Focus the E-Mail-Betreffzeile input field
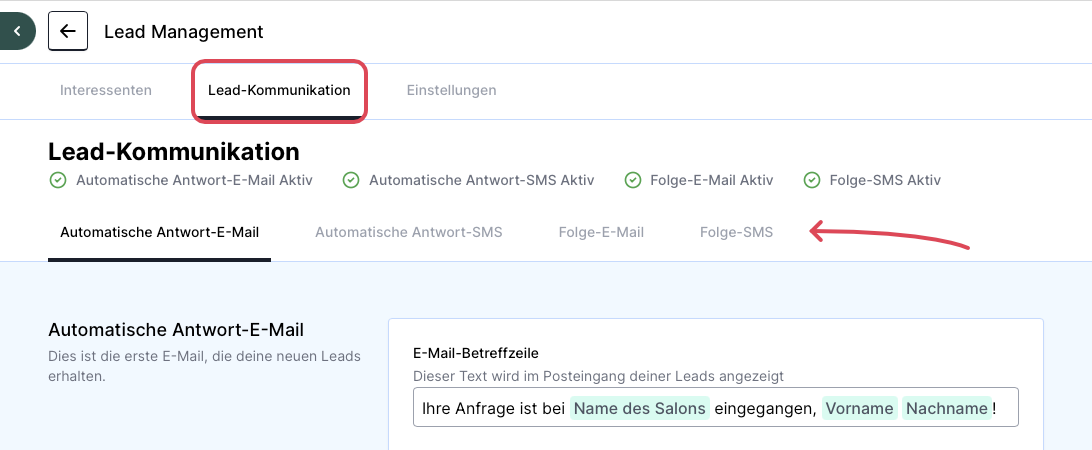The height and width of the screenshot is (450, 1092). [716, 408]
